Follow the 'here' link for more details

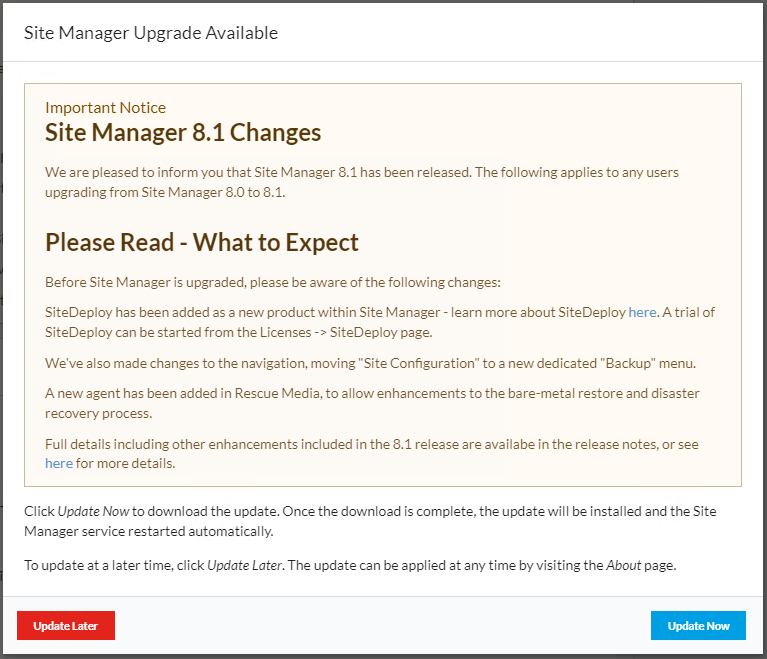[x=59, y=463]
